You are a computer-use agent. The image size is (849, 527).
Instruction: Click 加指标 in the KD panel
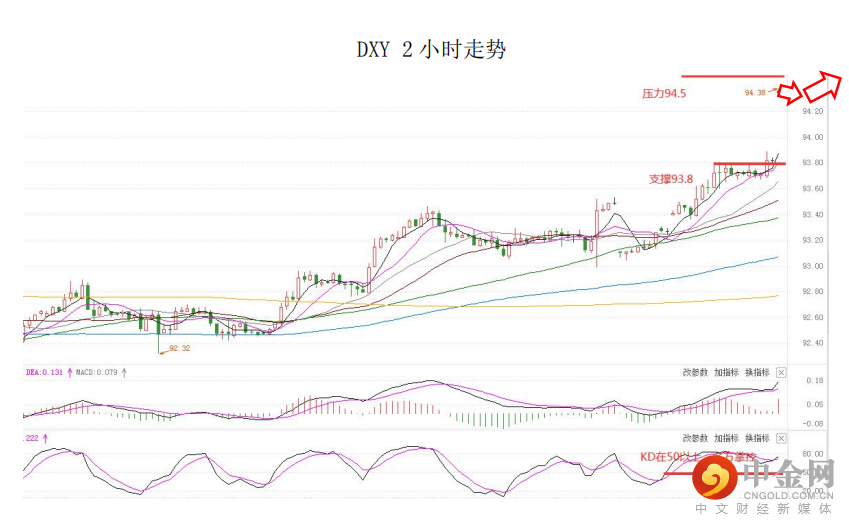point(726,438)
